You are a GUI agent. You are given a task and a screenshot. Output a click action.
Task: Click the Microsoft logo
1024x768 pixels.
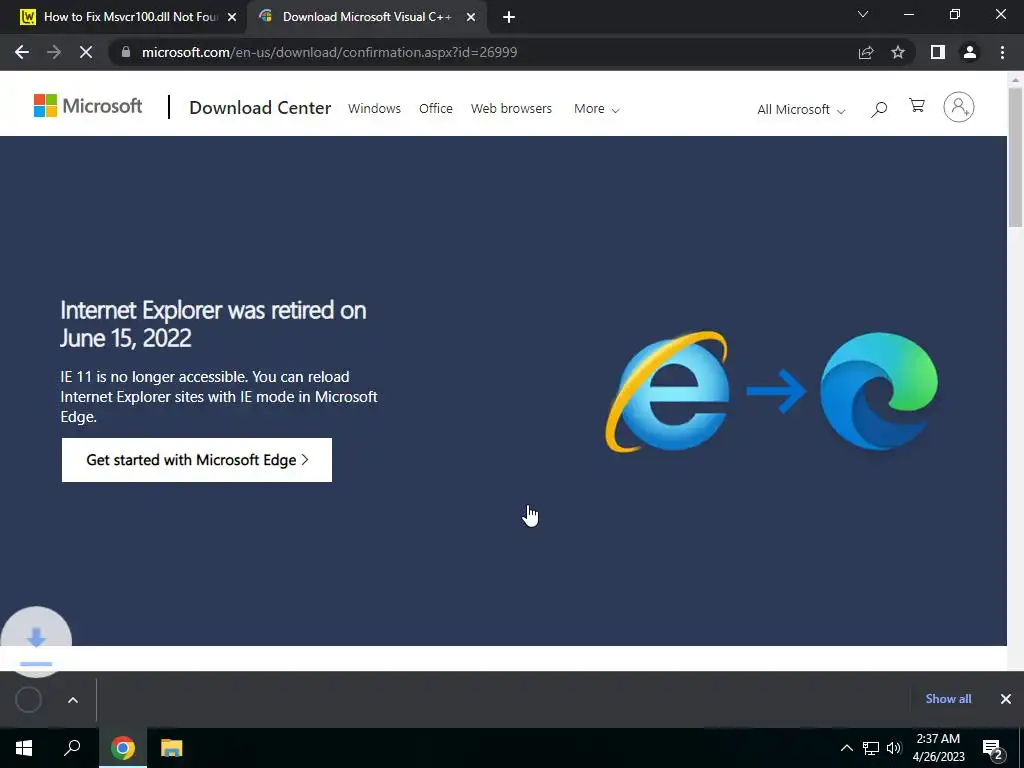88,106
